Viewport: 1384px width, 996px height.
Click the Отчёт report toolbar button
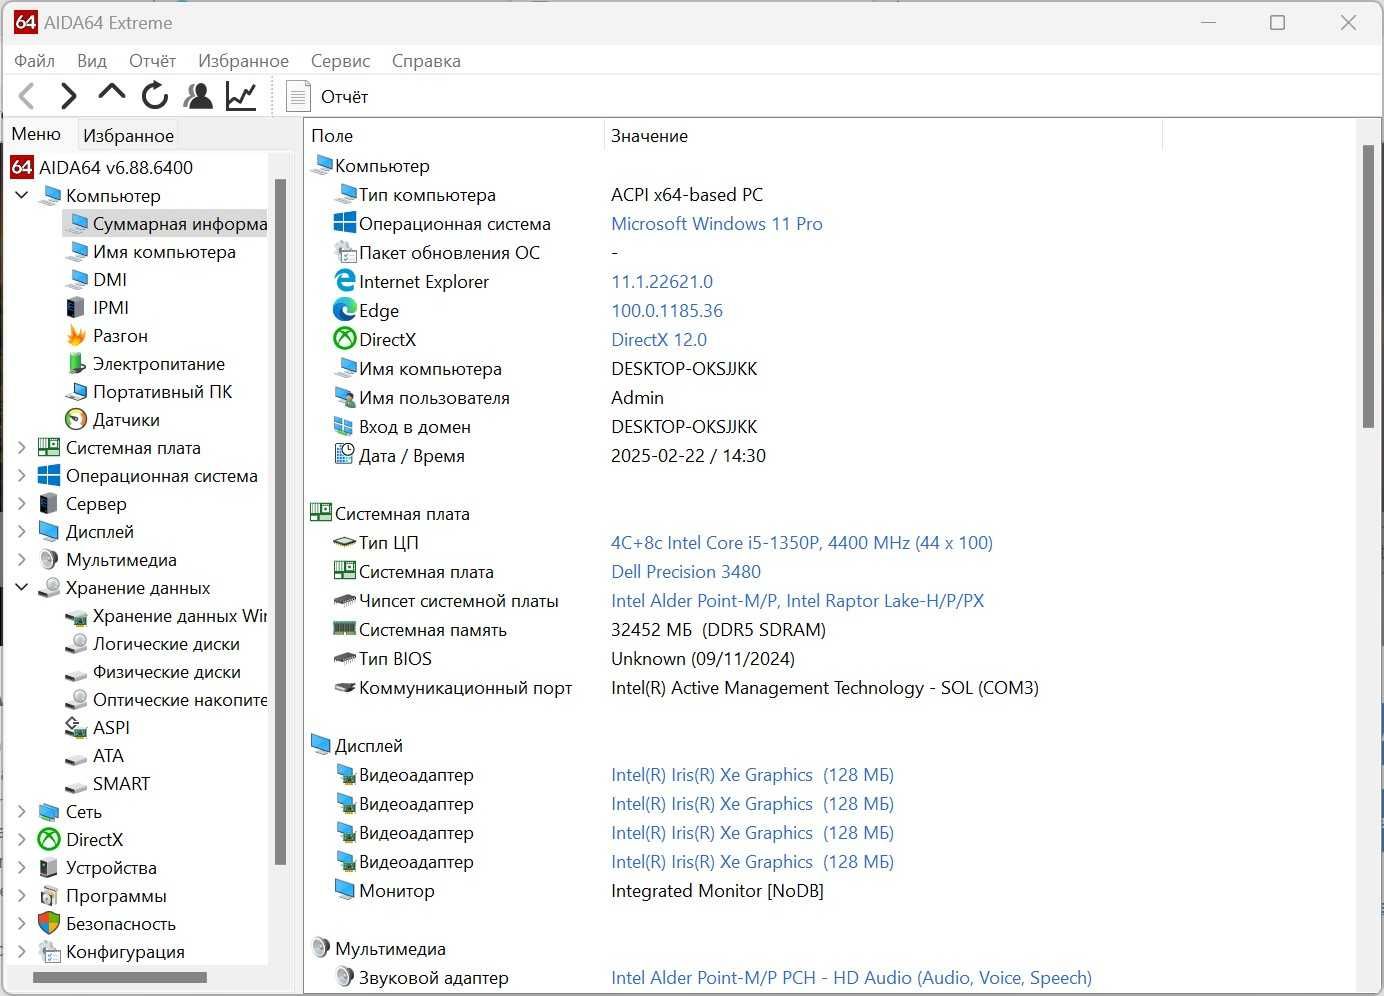[327, 97]
